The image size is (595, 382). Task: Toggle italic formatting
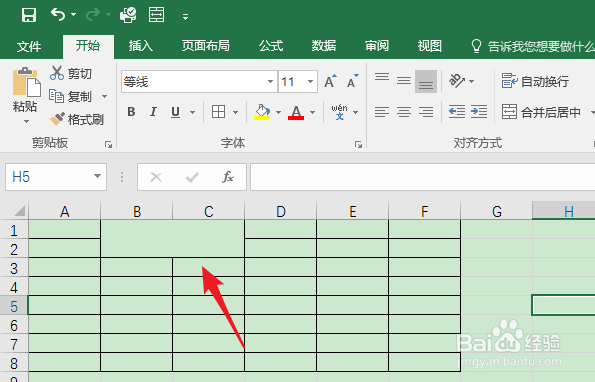(153, 112)
